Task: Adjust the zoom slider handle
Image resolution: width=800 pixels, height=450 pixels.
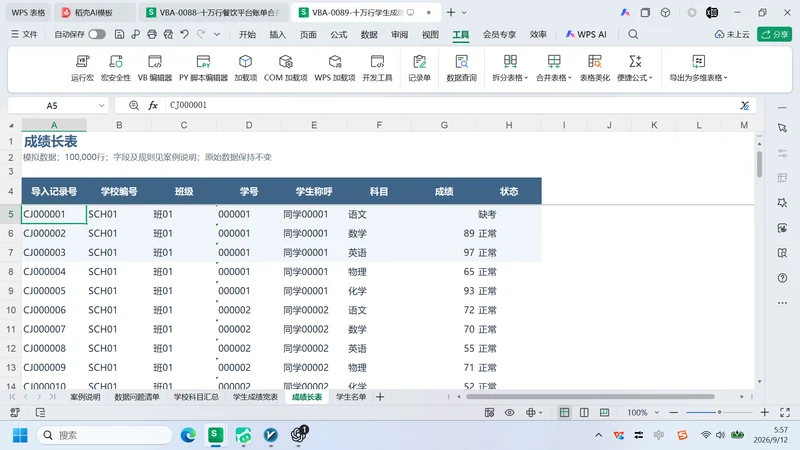Action: pyautogui.click(x=719, y=412)
